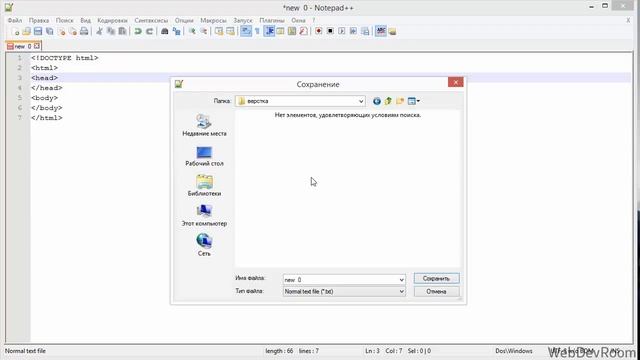Click the back navigation icon in save dialog

click(377, 101)
